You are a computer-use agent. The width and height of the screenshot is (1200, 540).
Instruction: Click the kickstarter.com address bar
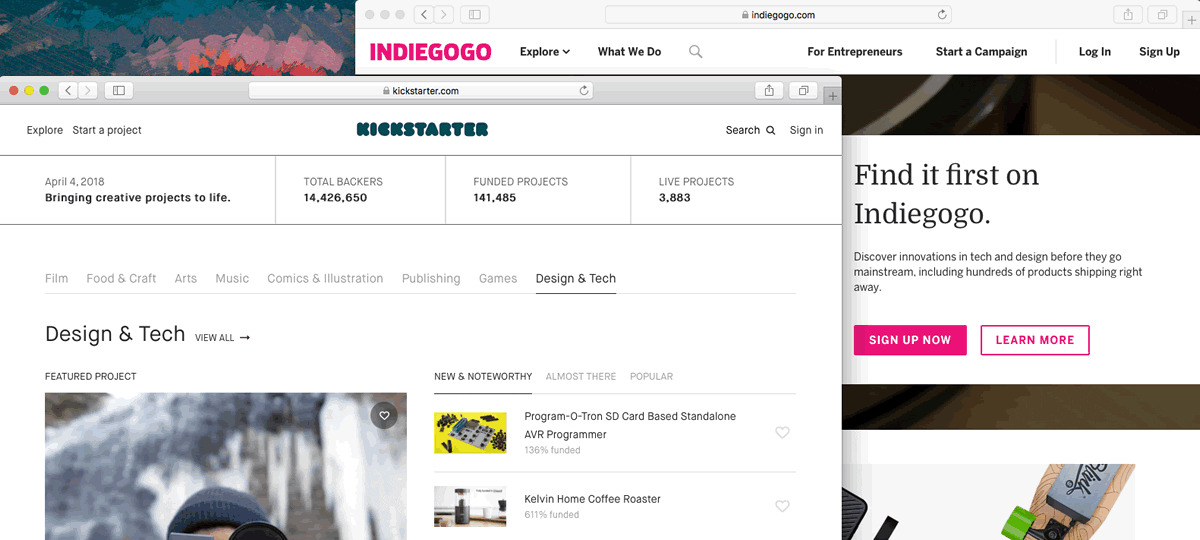coord(420,91)
